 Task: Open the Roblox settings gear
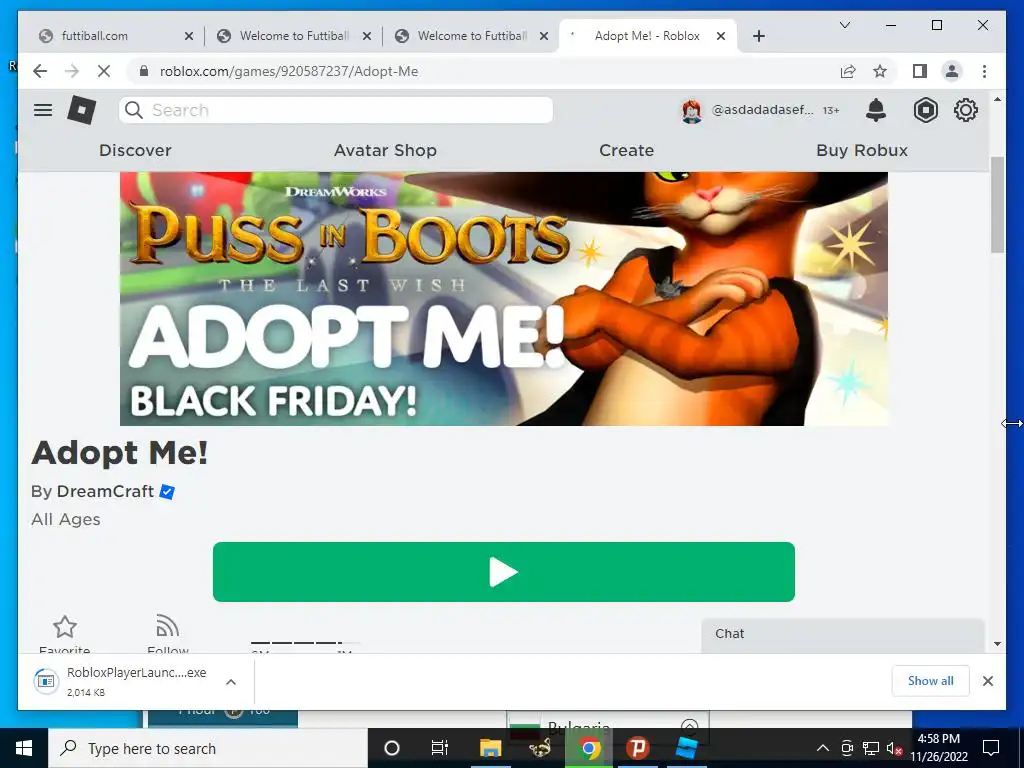965,110
